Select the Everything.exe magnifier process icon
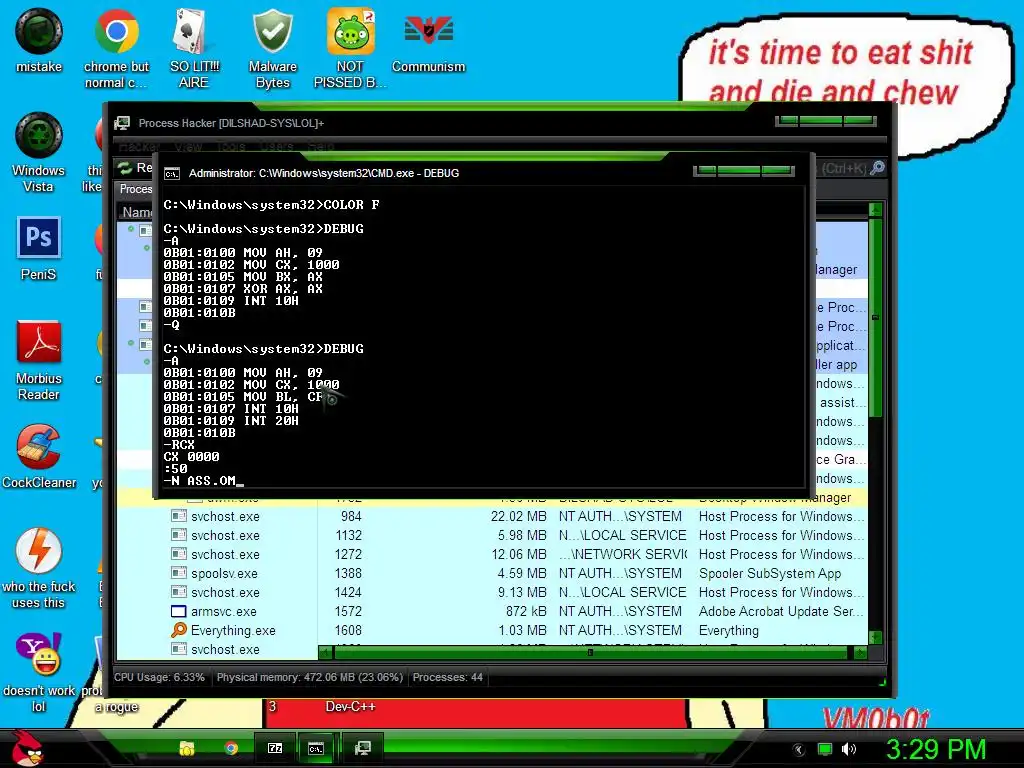This screenshot has height=768, width=1024. (x=178, y=630)
